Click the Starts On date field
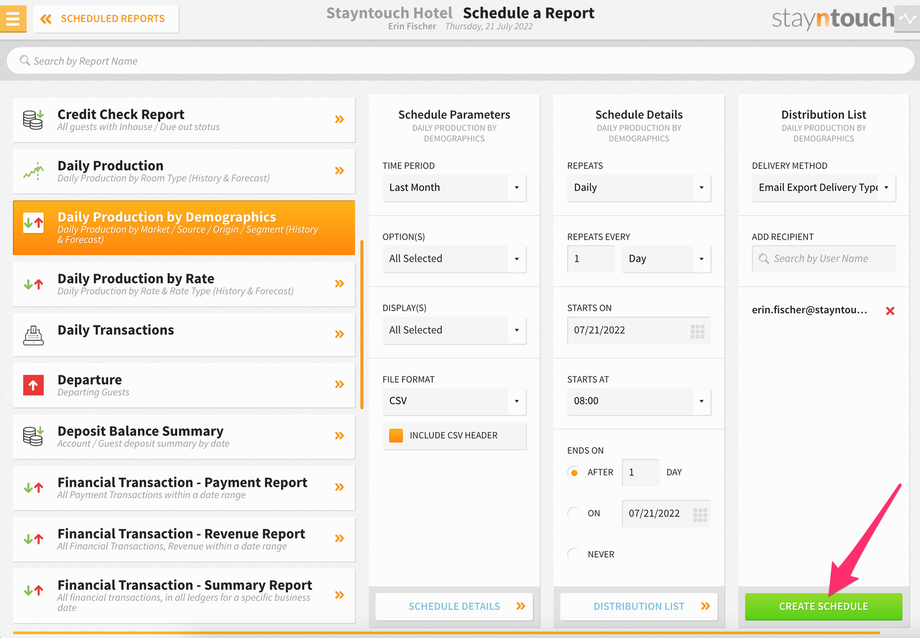Image resolution: width=920 pixels, height=638 pixels. [639, 330]
